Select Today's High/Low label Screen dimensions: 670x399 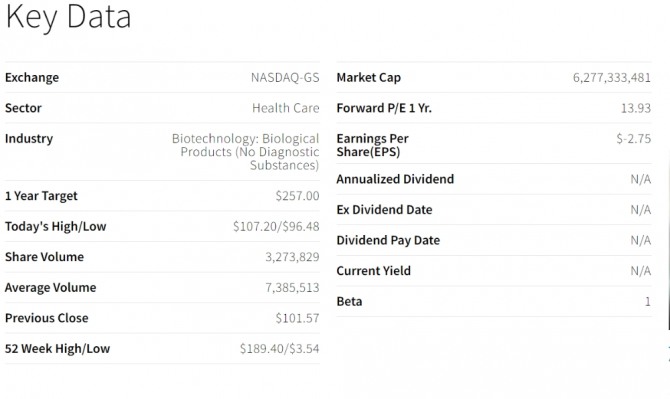tap(56, 226)
